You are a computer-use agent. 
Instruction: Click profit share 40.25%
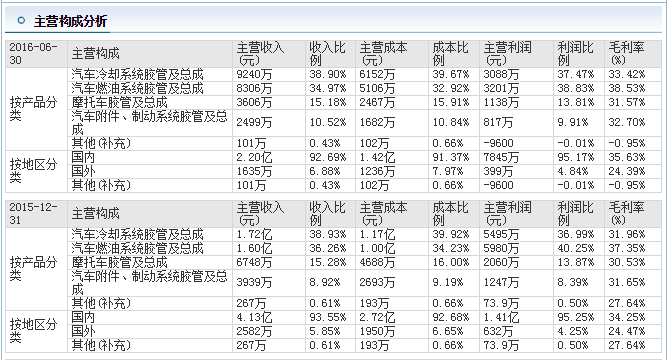(x=576, y=248)
